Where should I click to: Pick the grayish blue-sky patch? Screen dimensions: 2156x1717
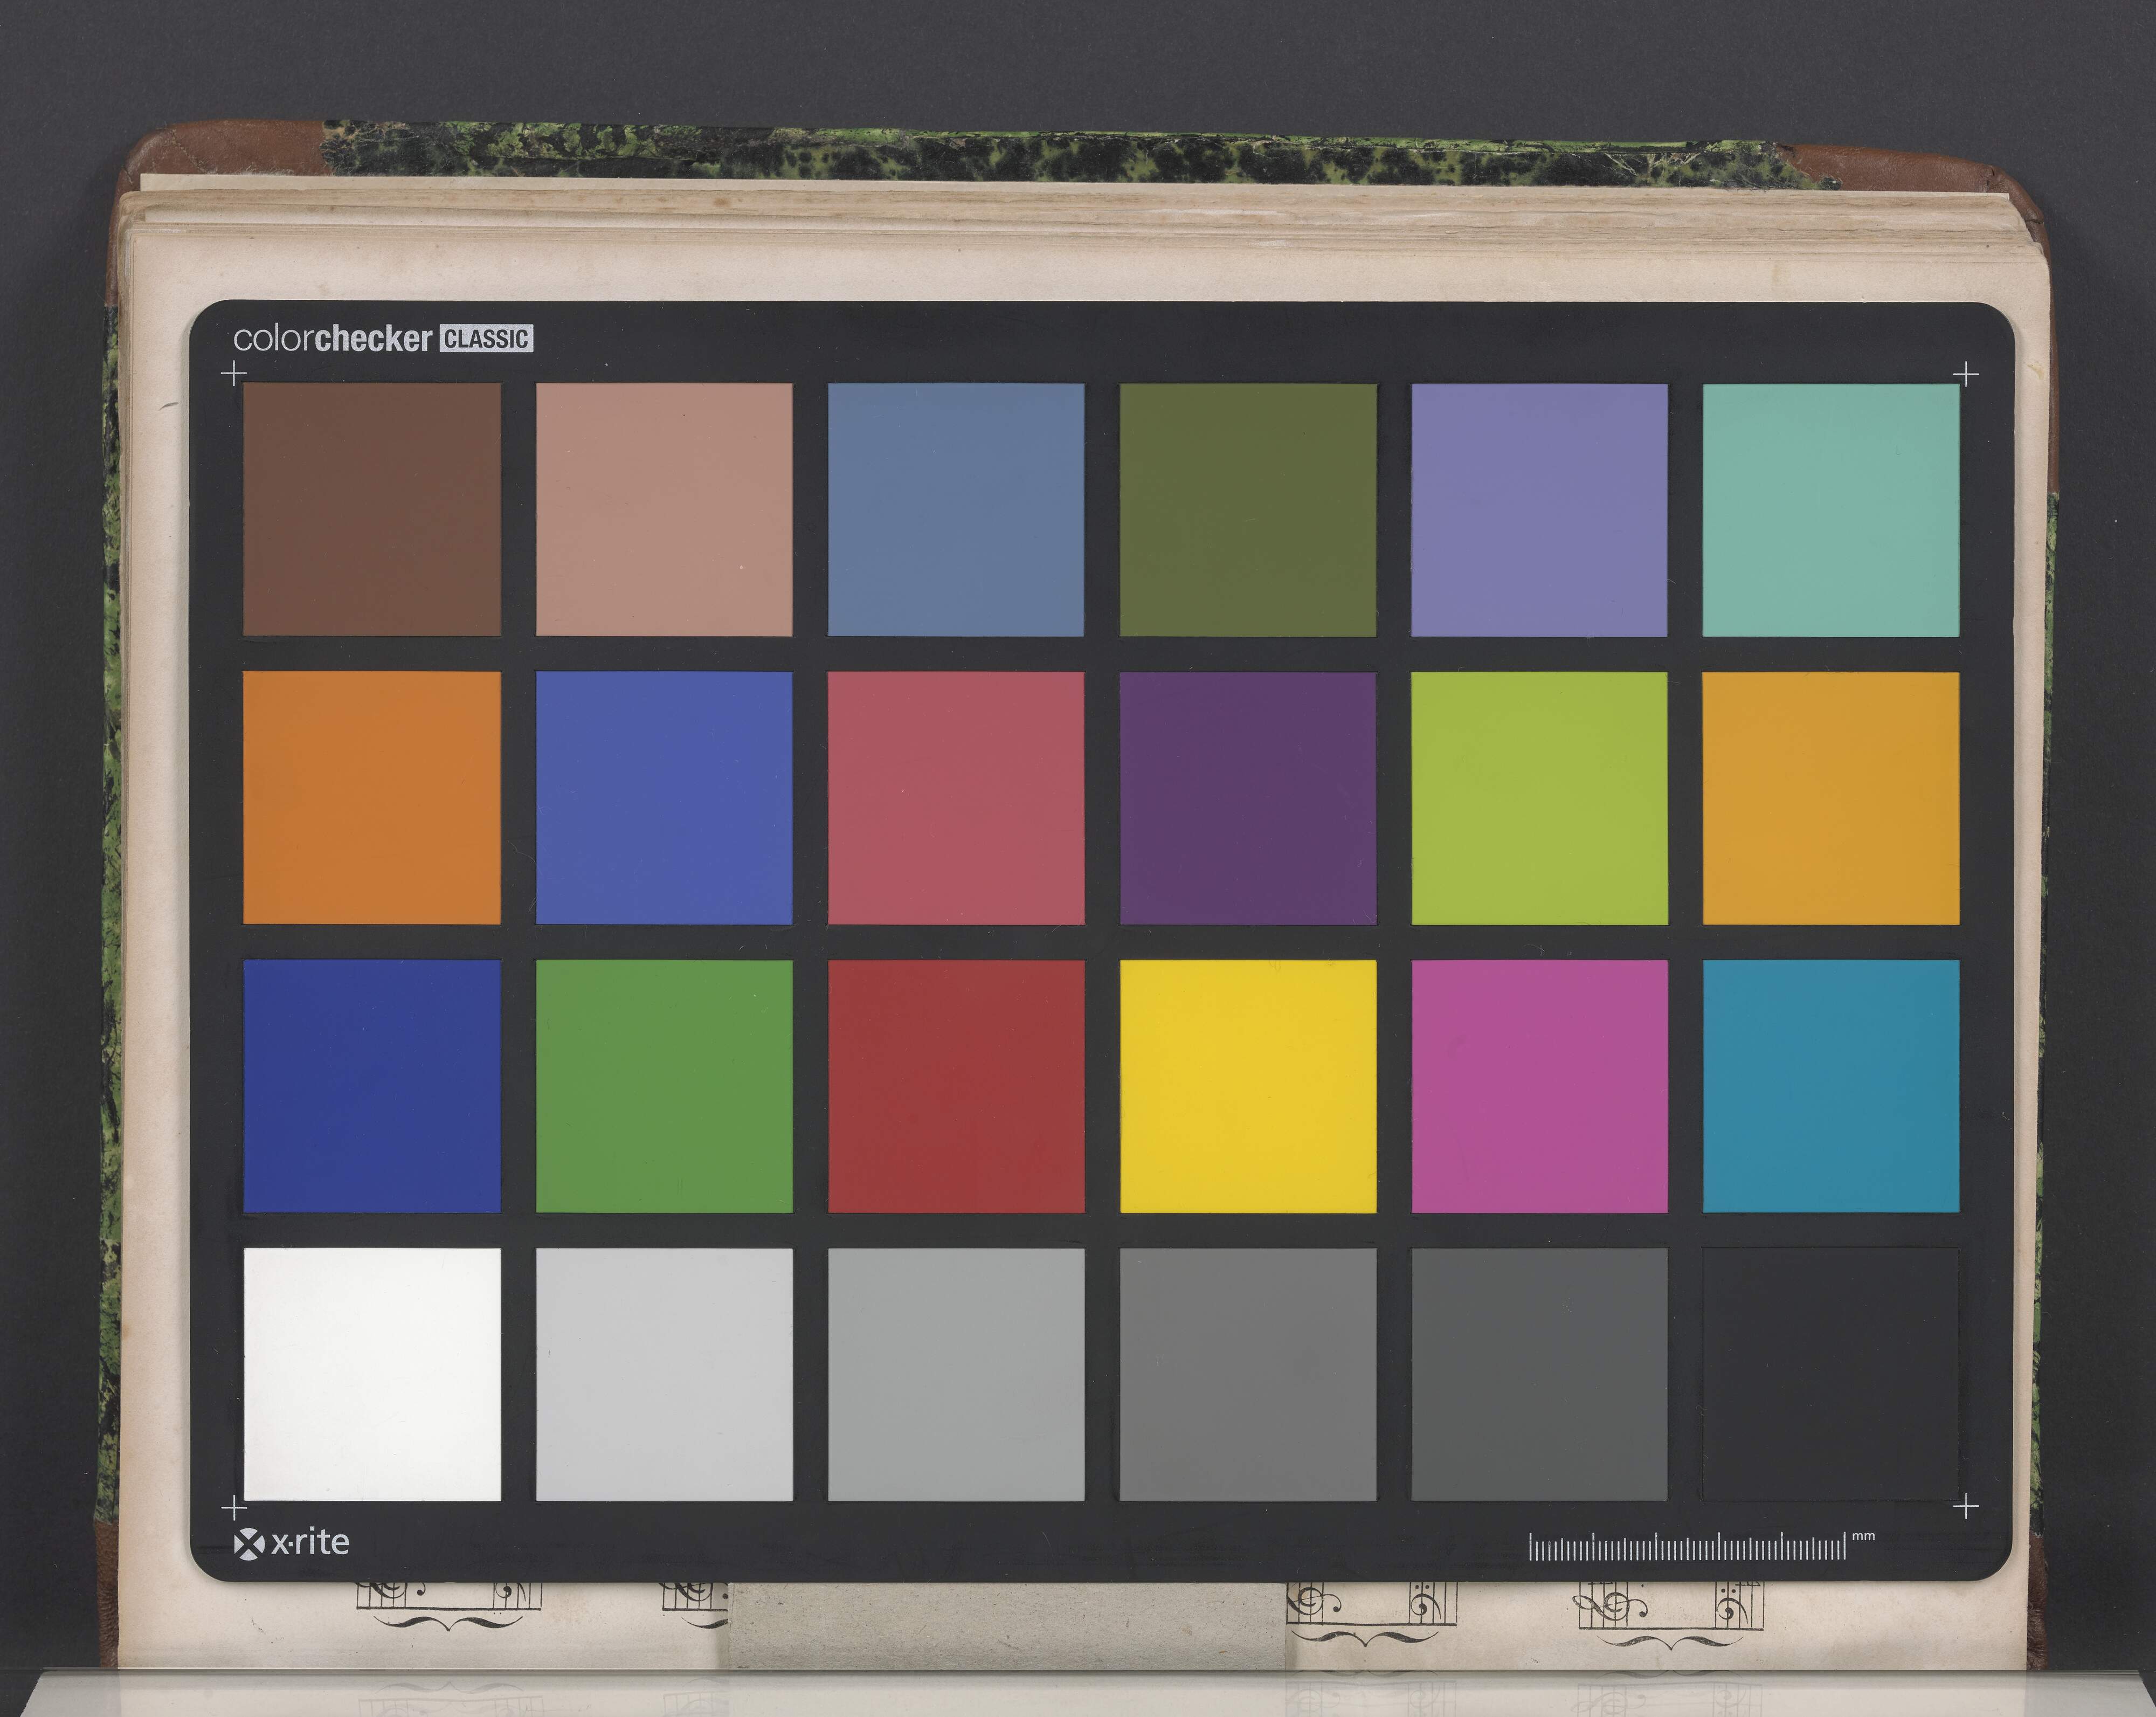point(956,509)
